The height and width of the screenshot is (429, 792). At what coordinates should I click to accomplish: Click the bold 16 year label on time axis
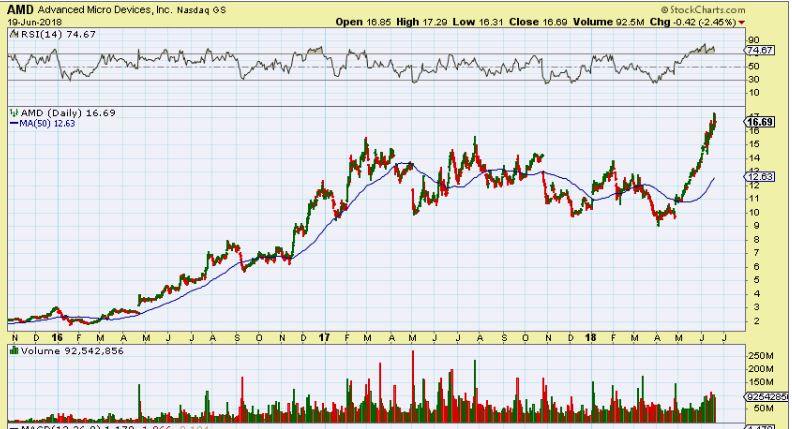click(x=57, y=337)
